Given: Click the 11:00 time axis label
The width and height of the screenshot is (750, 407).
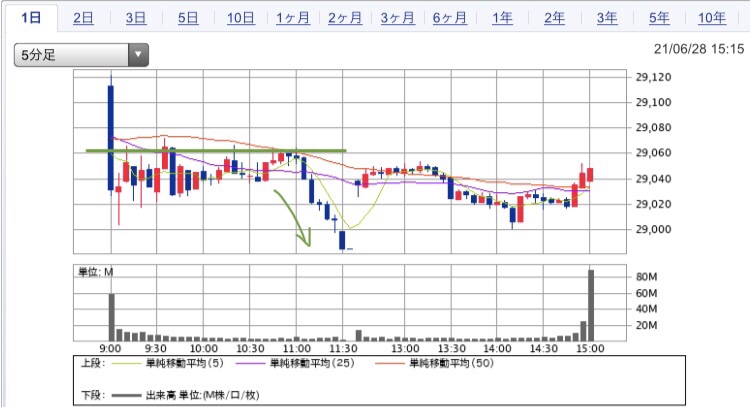Looking at the screenshot, I should coord(297,349).
